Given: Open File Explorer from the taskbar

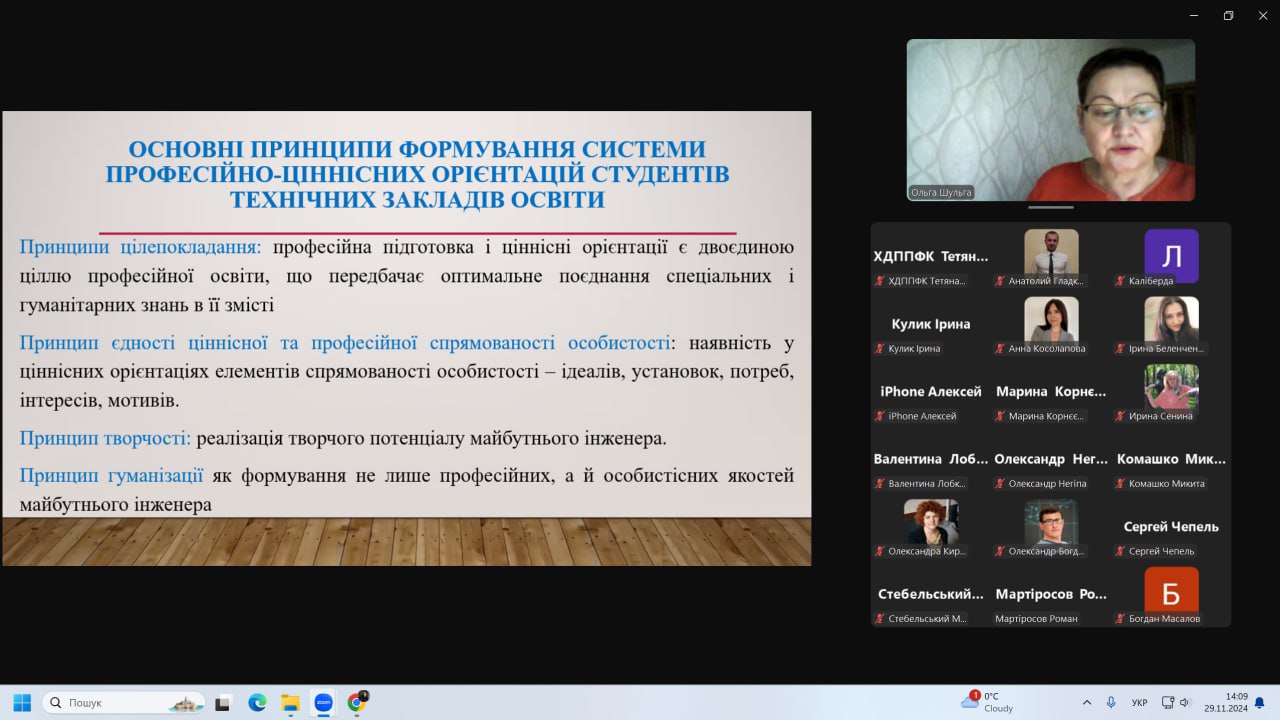Looking at the screenshot, I should pos(290,702).
